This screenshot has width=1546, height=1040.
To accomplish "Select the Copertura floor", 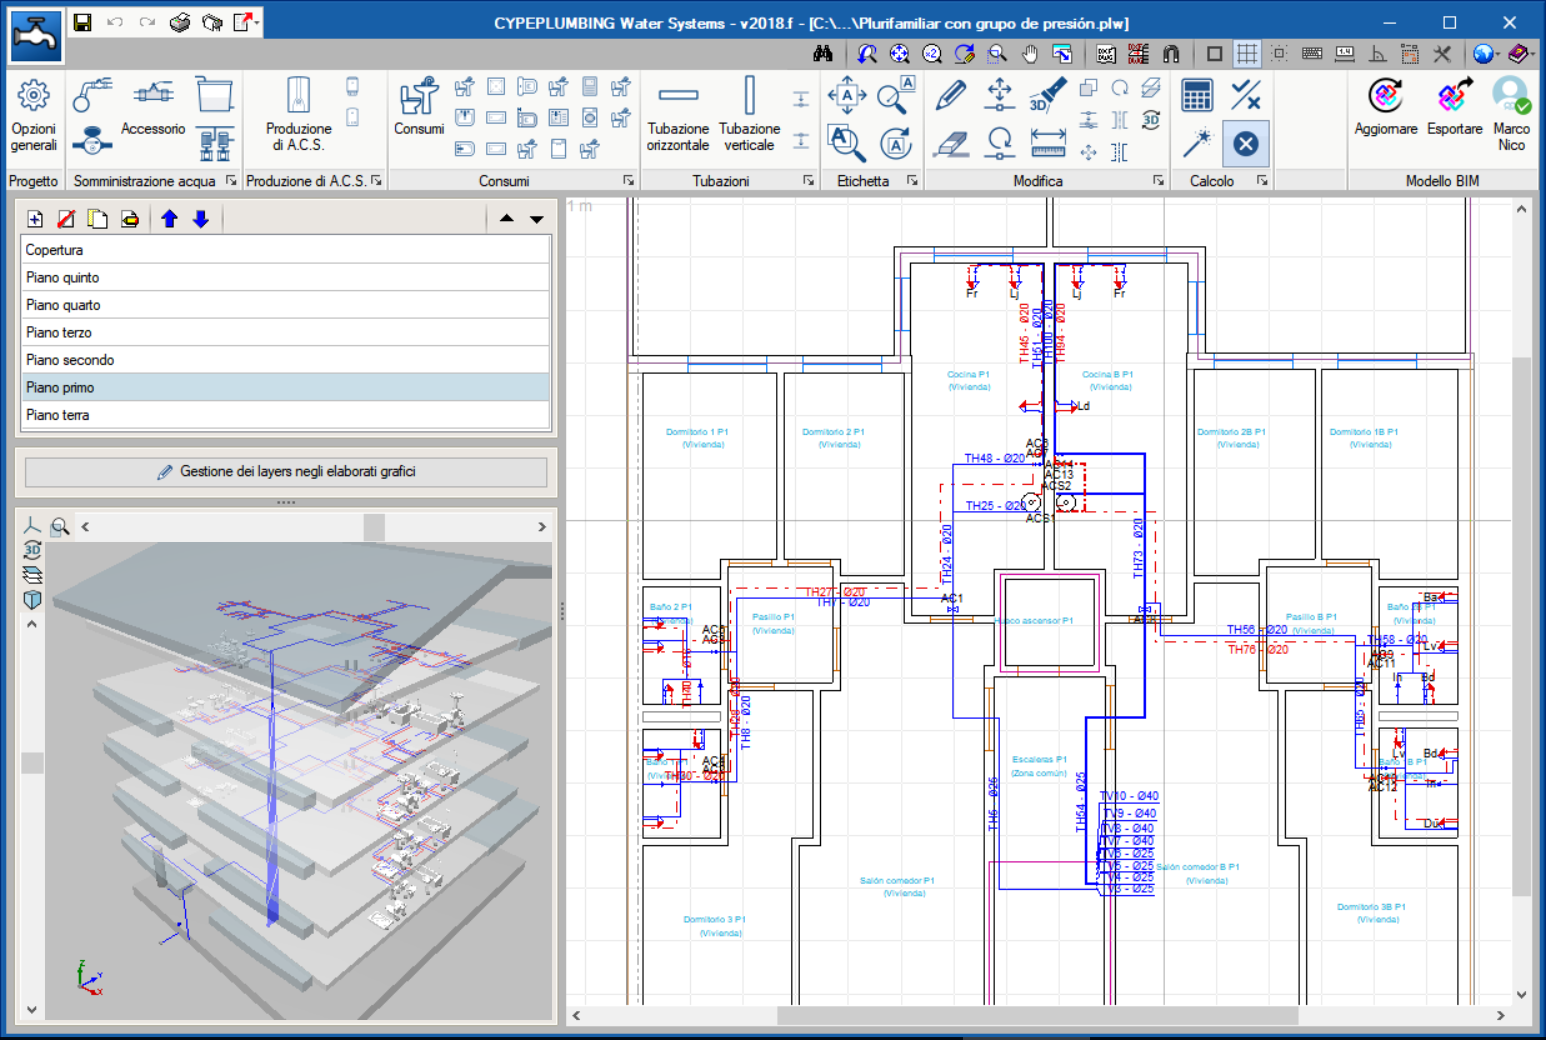I will (x=286, y=250).
